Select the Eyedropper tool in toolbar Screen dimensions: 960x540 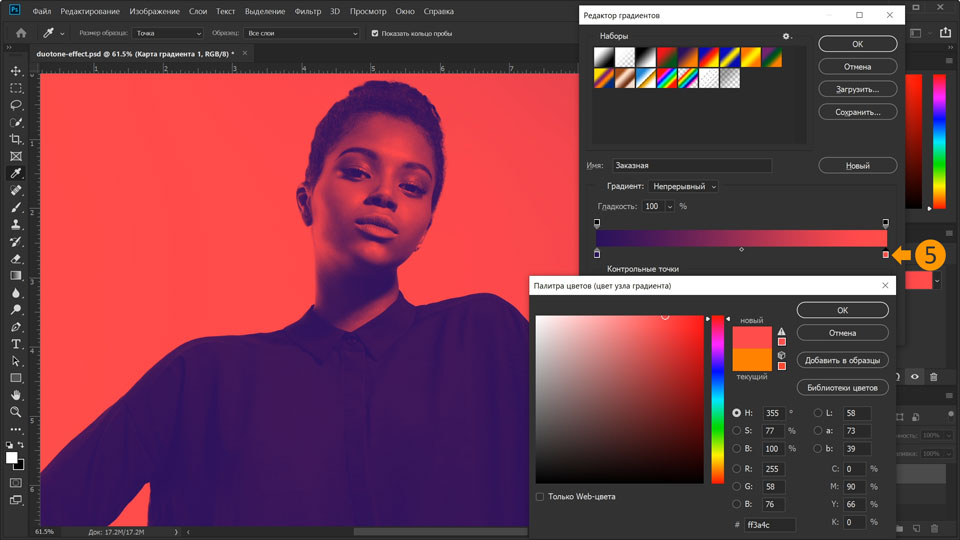(x=16, y=174)
